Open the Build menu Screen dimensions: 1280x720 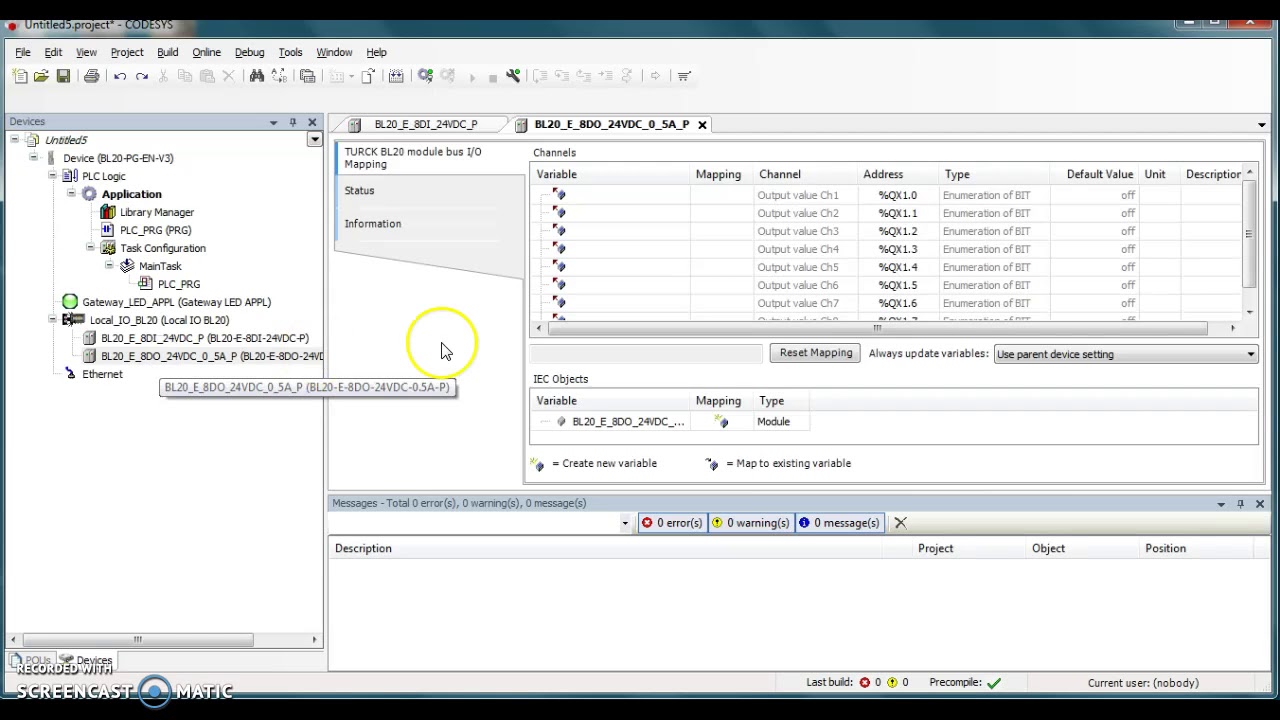[167, 52]
